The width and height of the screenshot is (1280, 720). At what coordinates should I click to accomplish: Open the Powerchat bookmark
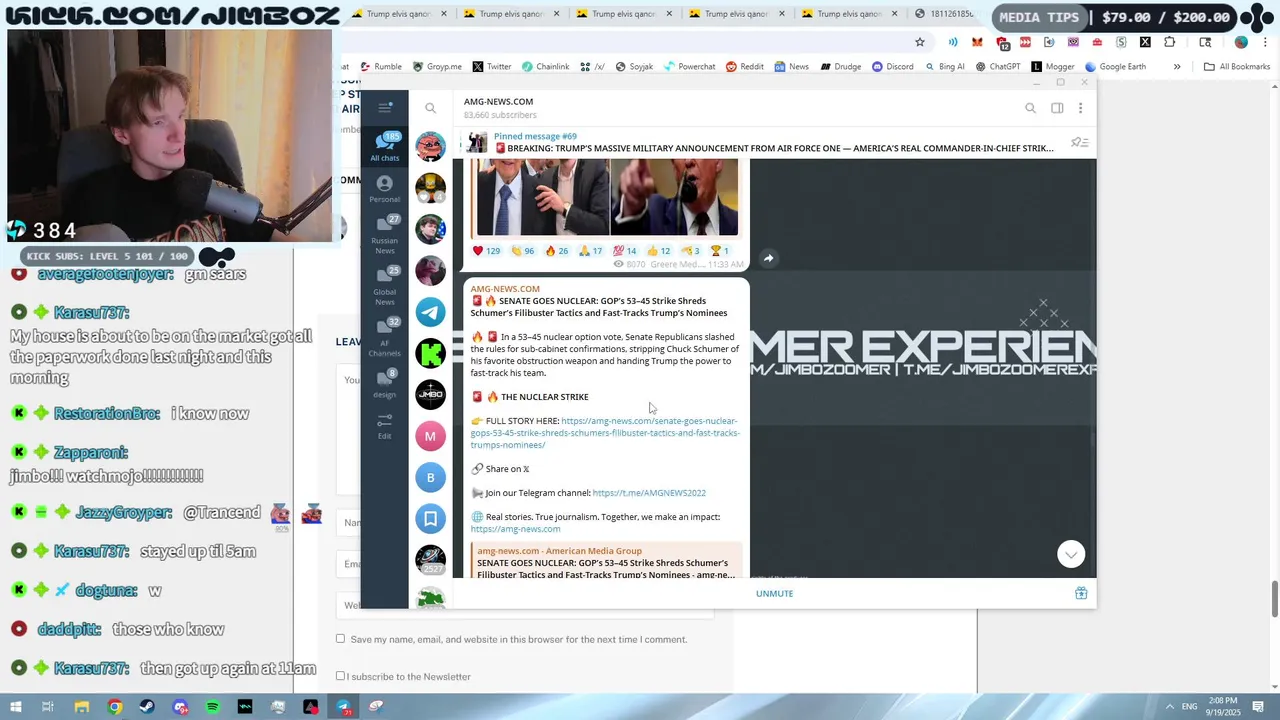point(689,67)
